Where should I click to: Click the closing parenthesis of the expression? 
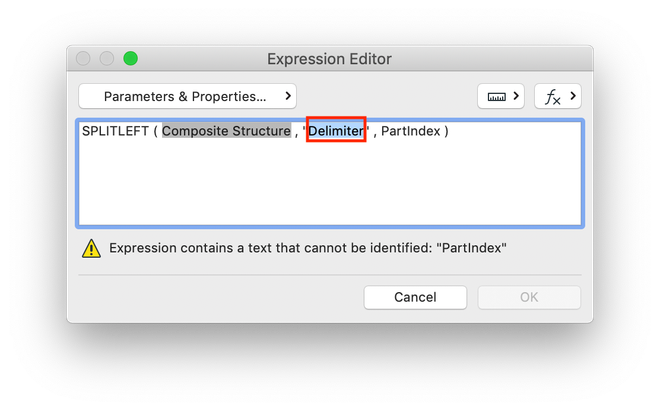click(x=446, y=131)
